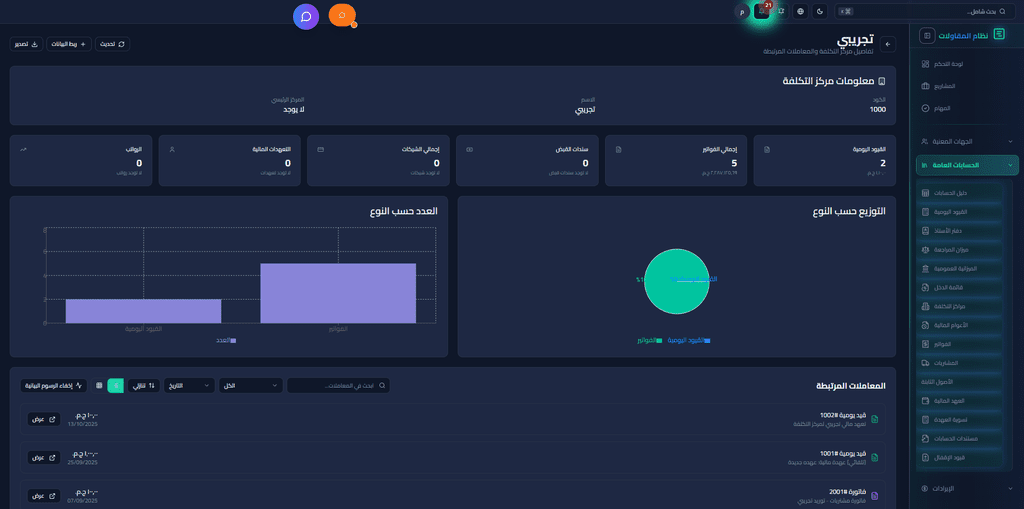The height and width of the screenshot is (509, 1024).
Task: Click نظام المقاولات logo icon
Action: click(x=998, y=35)
